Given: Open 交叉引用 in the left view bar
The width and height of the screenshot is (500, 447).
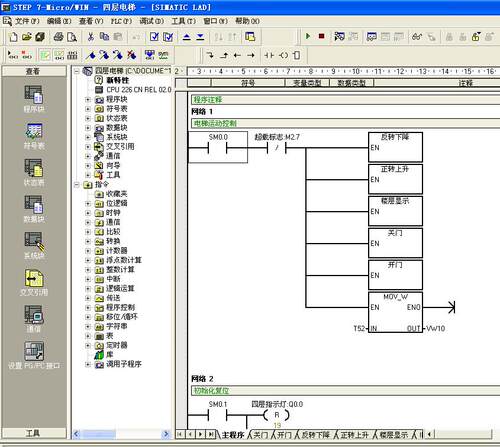Looking at the screenshot, I should [34, 282].
